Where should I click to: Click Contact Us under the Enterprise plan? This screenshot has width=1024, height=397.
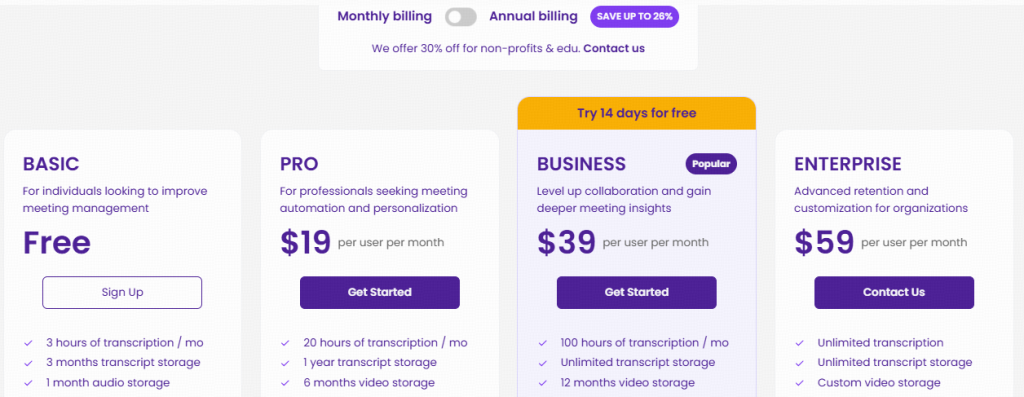click(x=894, y=293)
